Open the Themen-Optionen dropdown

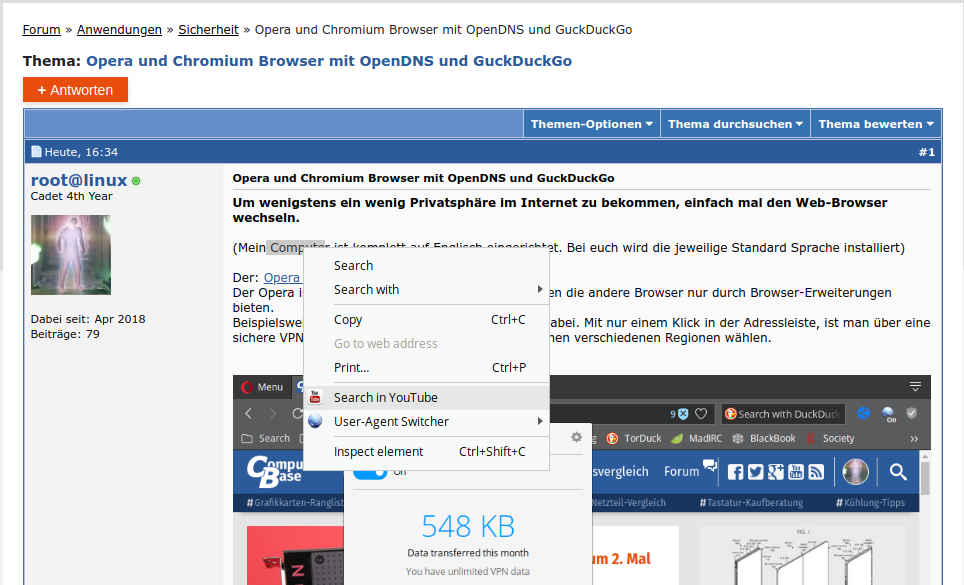point(591,124)
